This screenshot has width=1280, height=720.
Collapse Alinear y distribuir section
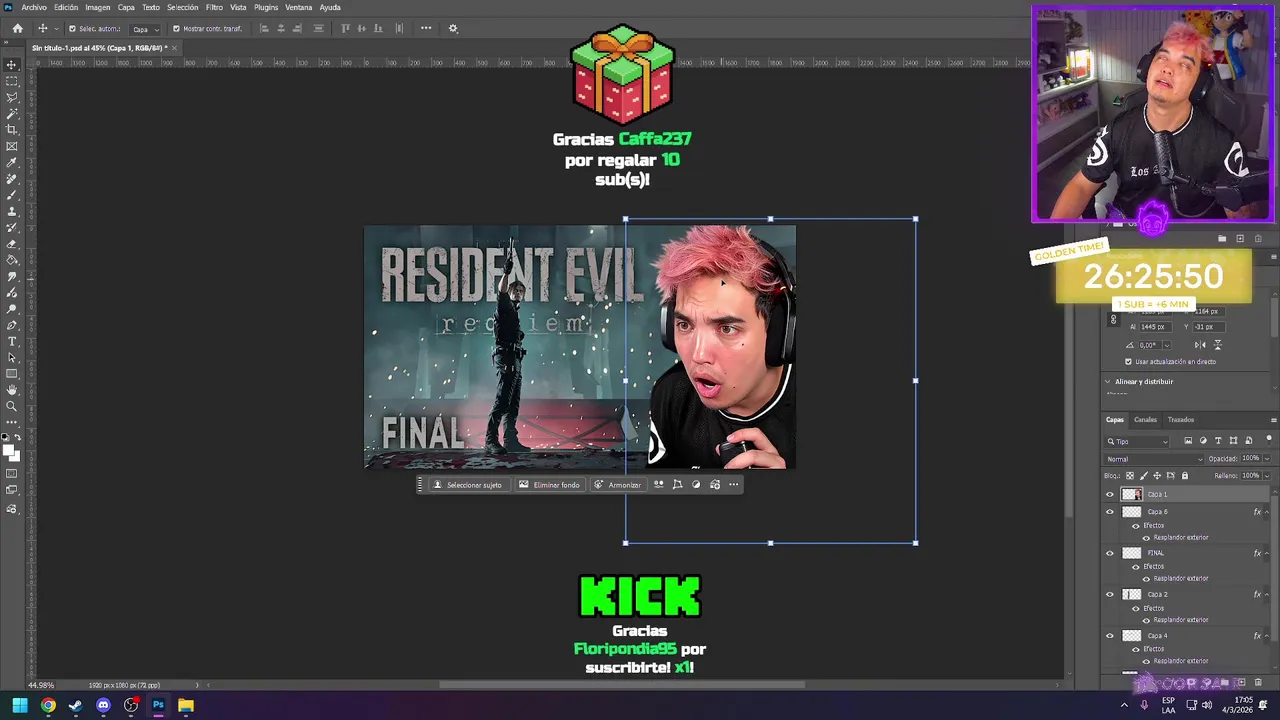coord(1108,381)
